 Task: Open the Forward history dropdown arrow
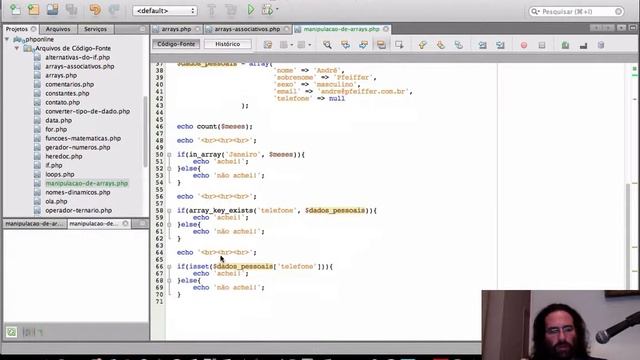(x=309, y=45)
